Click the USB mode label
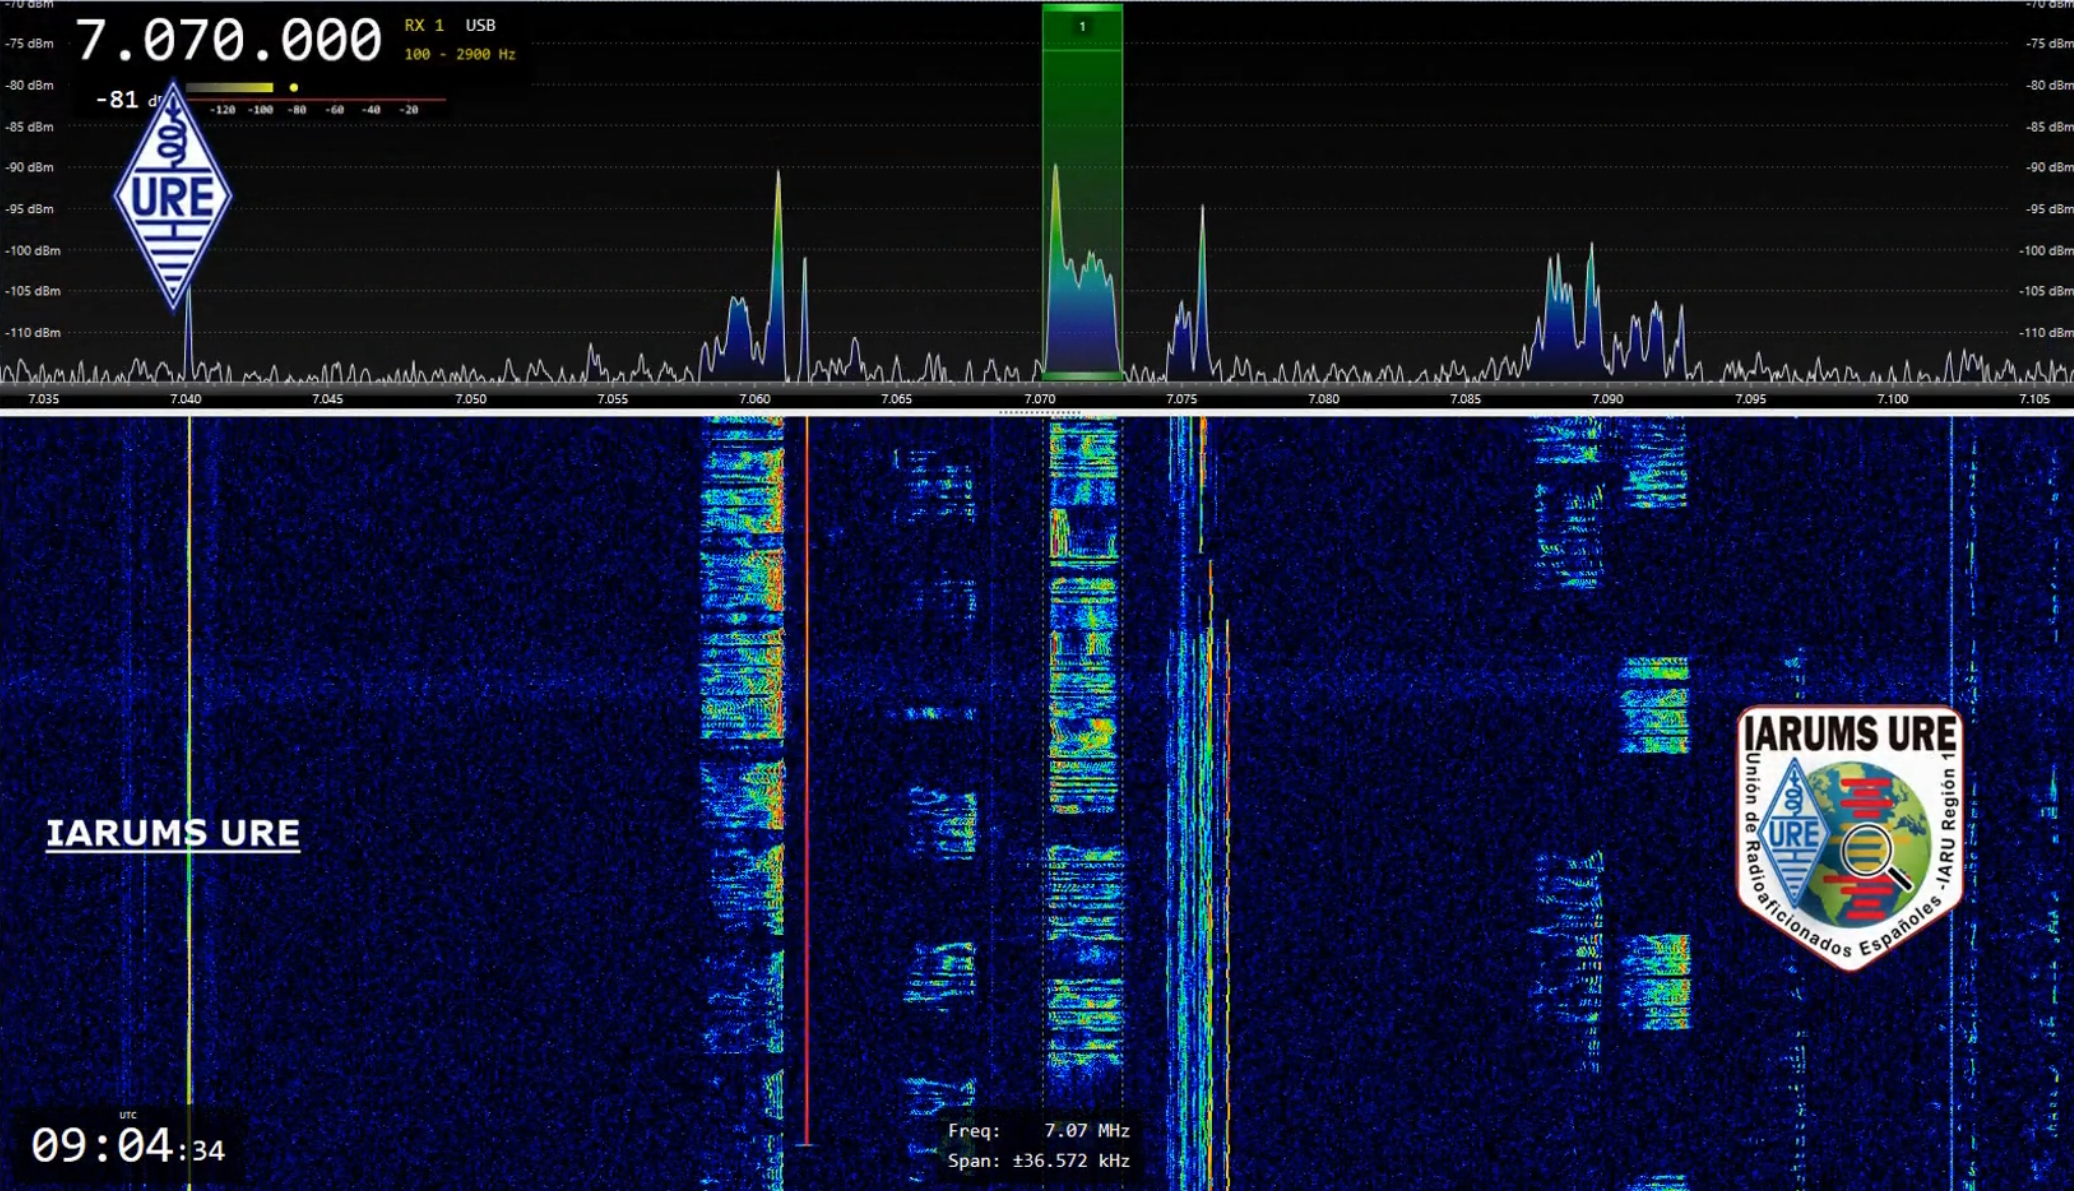 480,25
